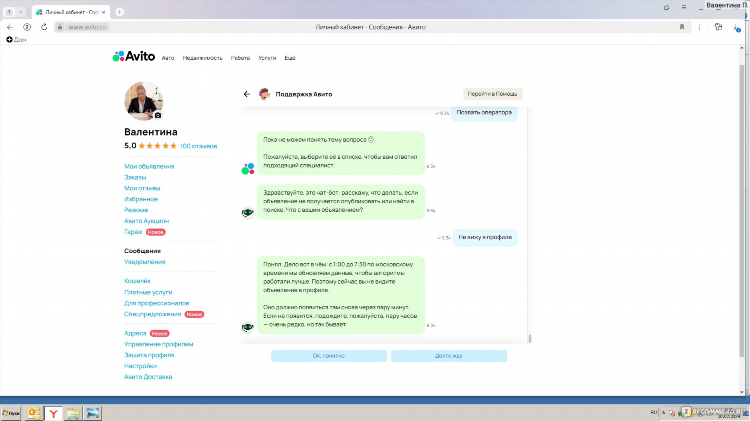Open Настройки in sidebar
Viewport: 750px width, 421px height.
(x=140, y=366)
